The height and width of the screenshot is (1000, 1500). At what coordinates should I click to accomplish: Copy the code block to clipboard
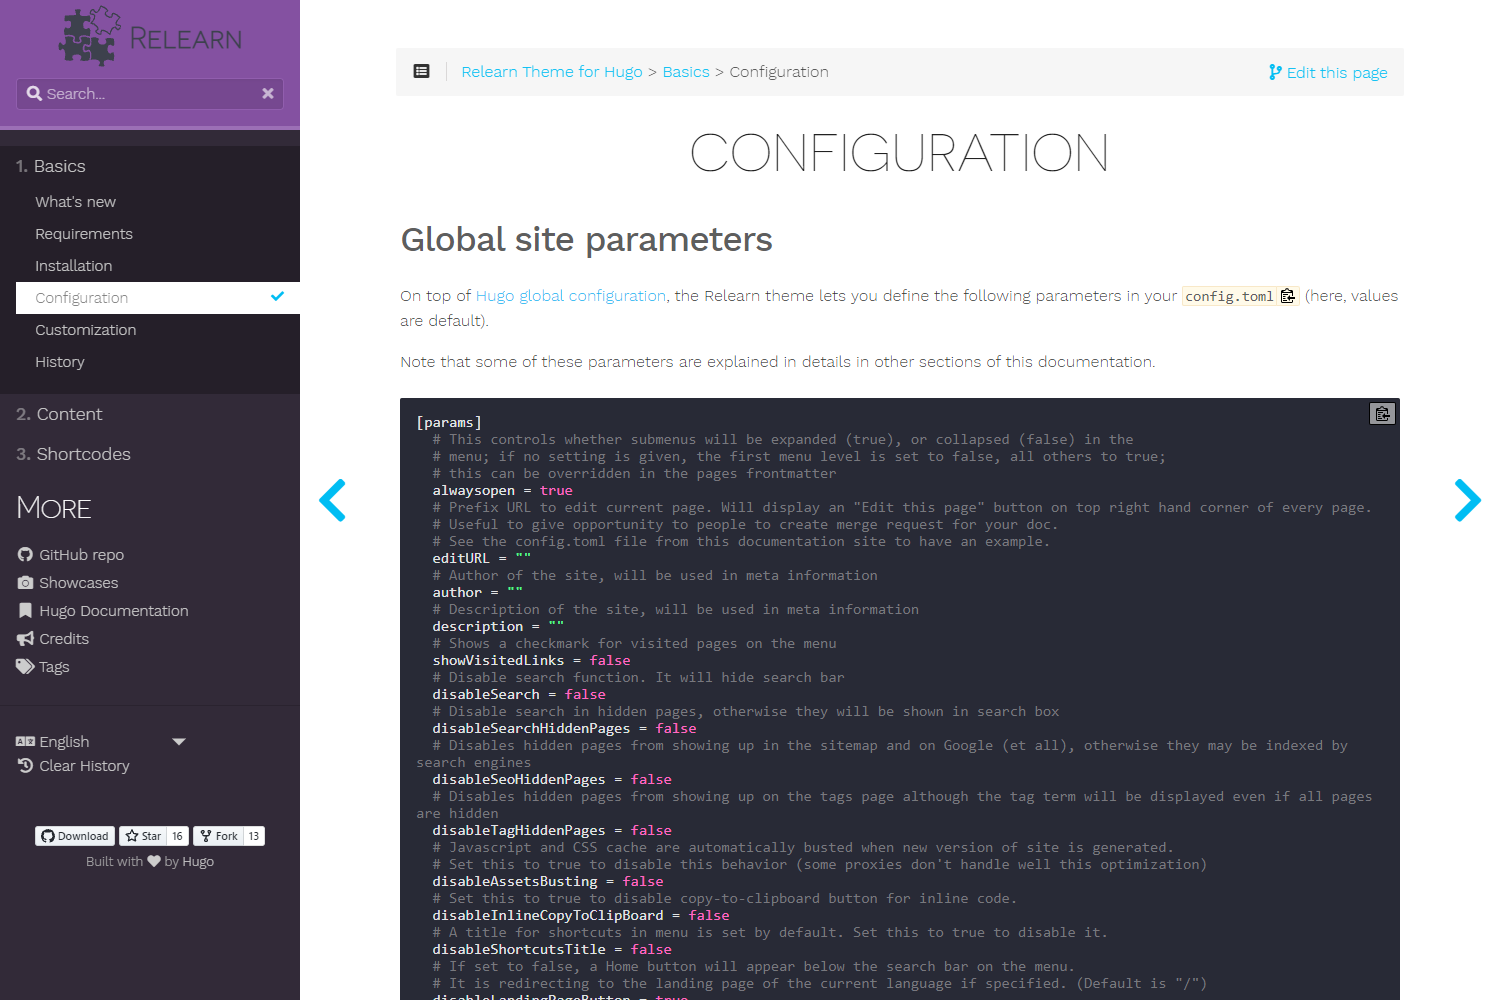pos(1382,414)
